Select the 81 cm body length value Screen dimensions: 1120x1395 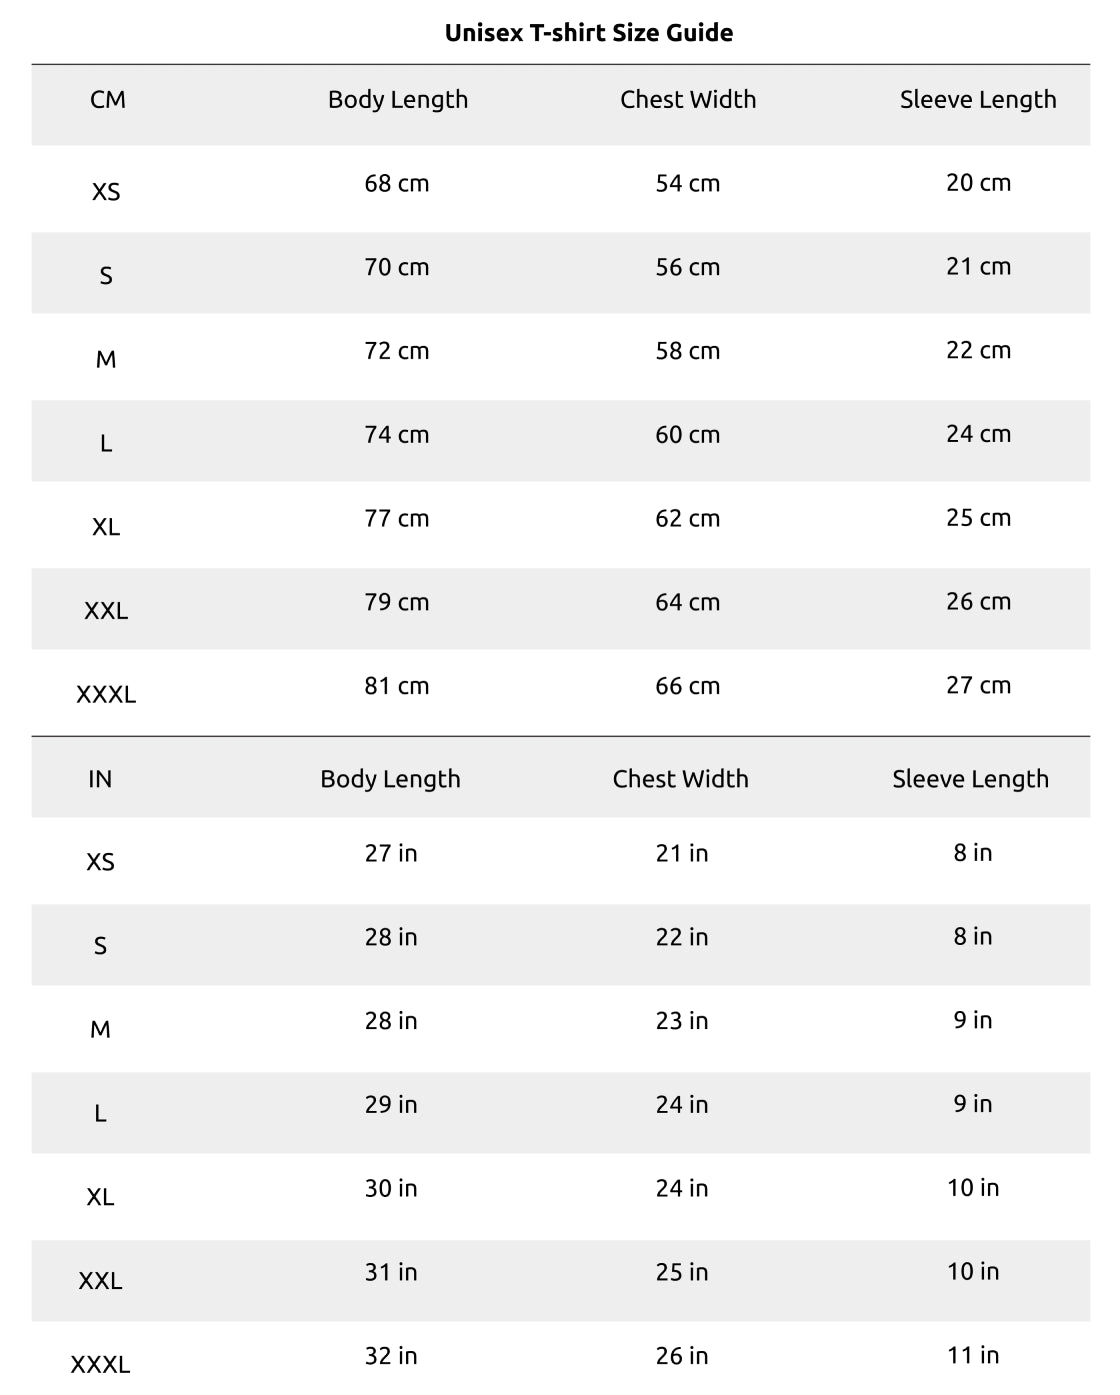tap(397, 686)
